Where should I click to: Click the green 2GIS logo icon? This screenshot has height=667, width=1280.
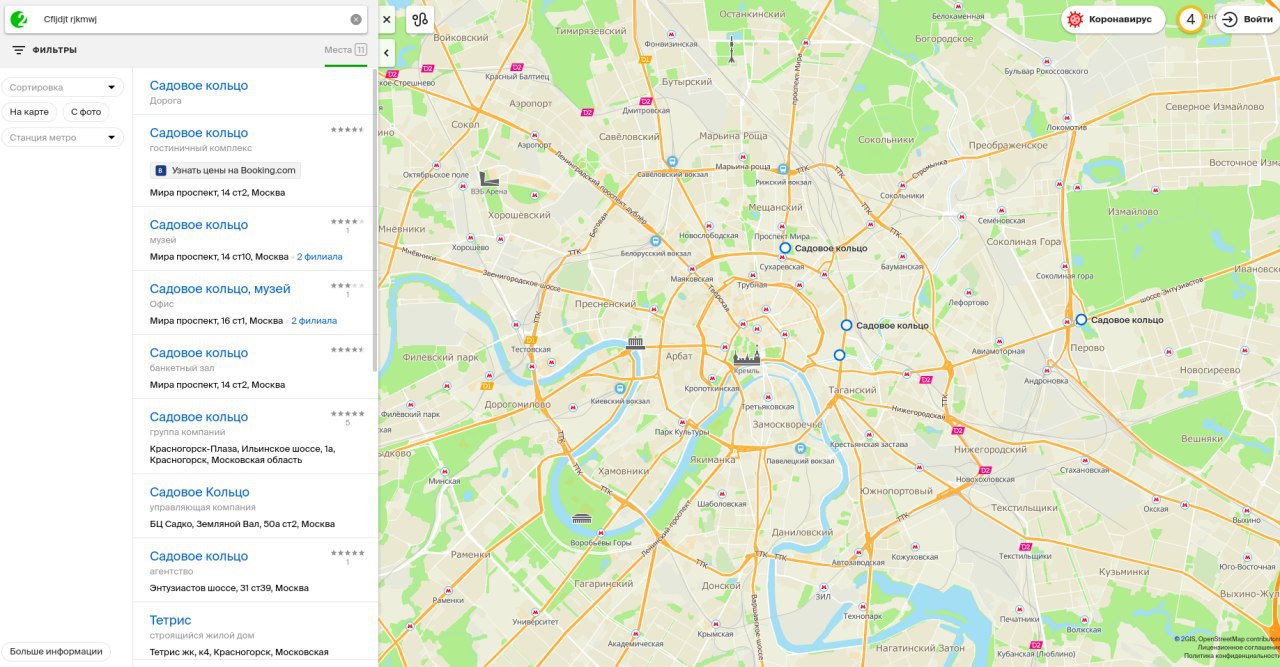point(18,19)
